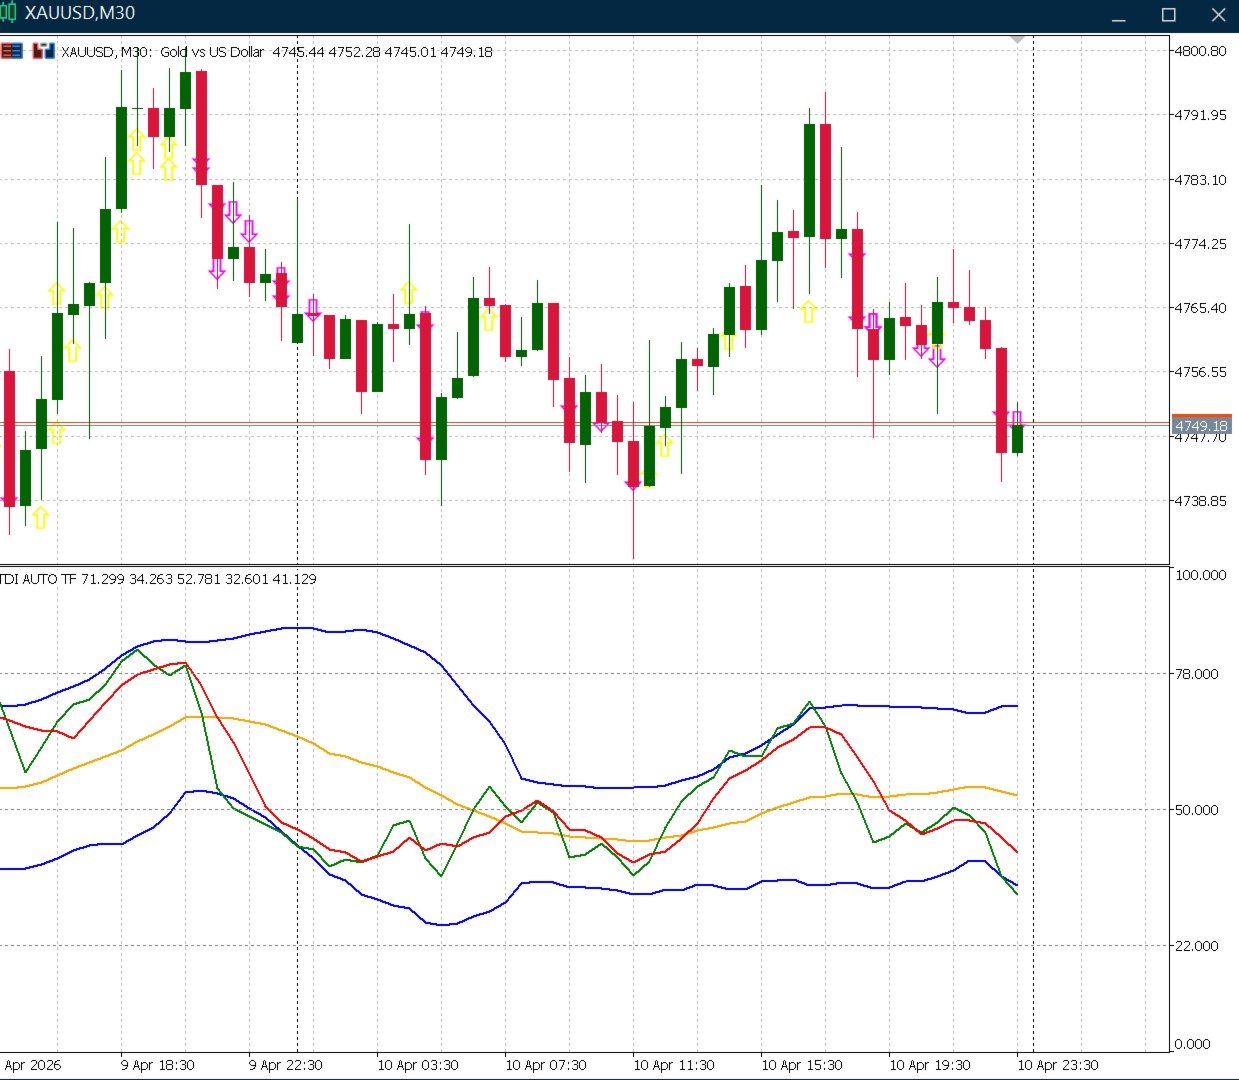
Task: Maximize the XAUUSD,M30 chart window
Action: [x=1168, y=15]
